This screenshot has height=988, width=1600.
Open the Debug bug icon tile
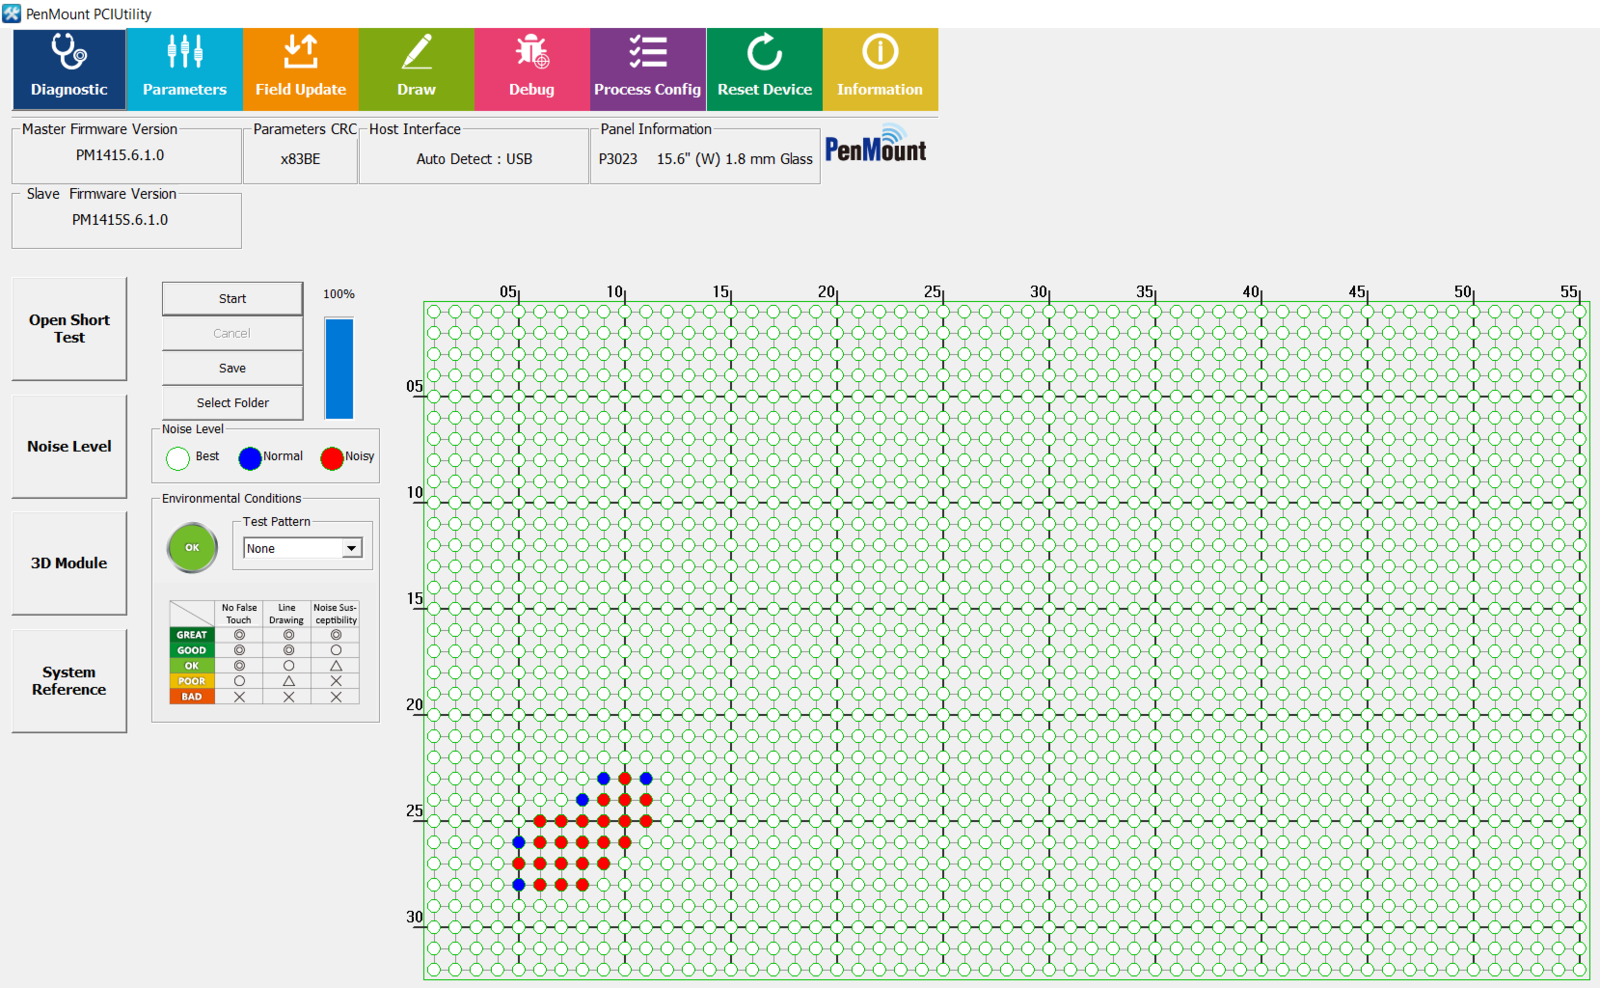[532, 68]
